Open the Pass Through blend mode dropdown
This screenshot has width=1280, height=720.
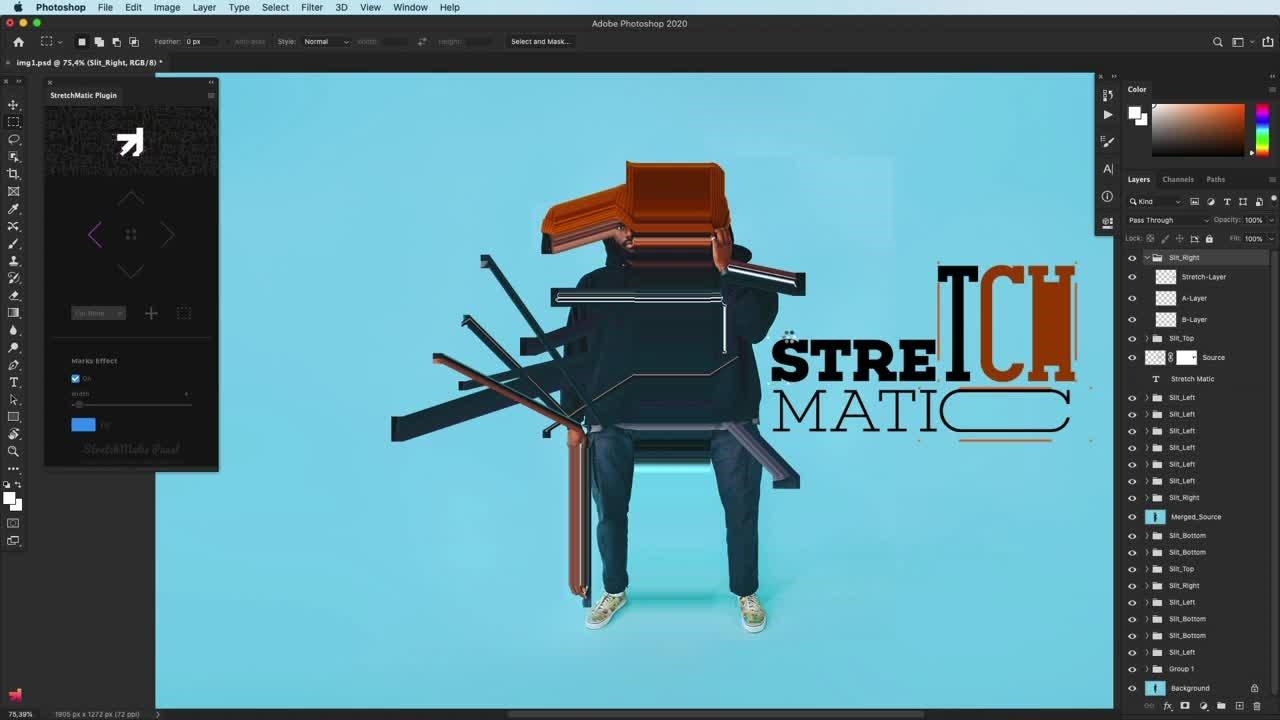tap(1167, 220)
